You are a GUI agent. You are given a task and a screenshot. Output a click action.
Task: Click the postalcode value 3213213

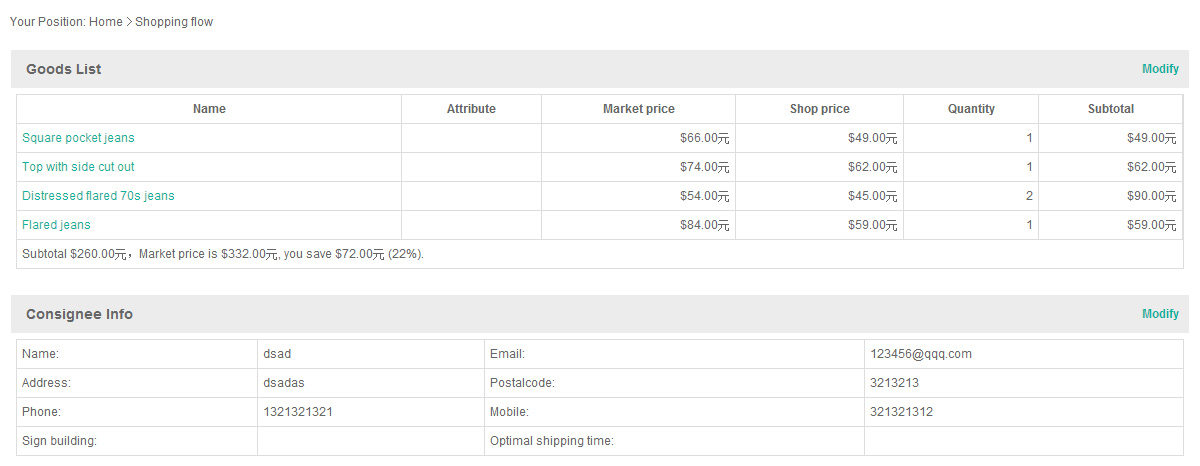[895, 383]
